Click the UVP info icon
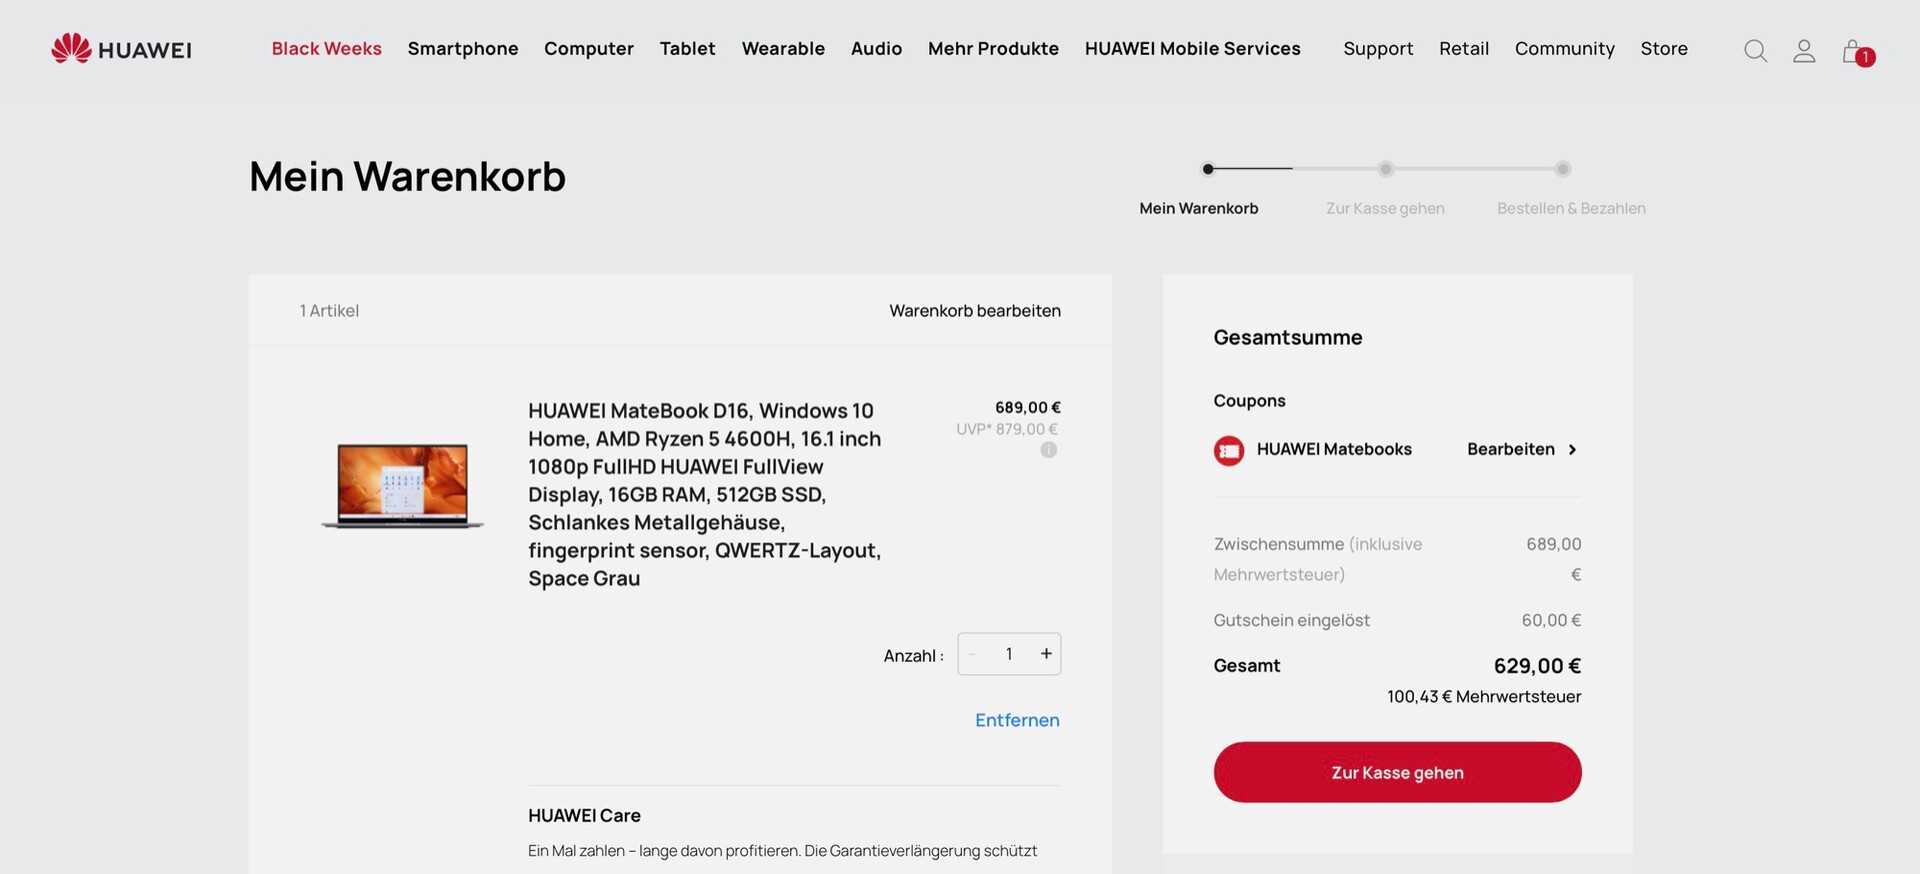 1048,450
